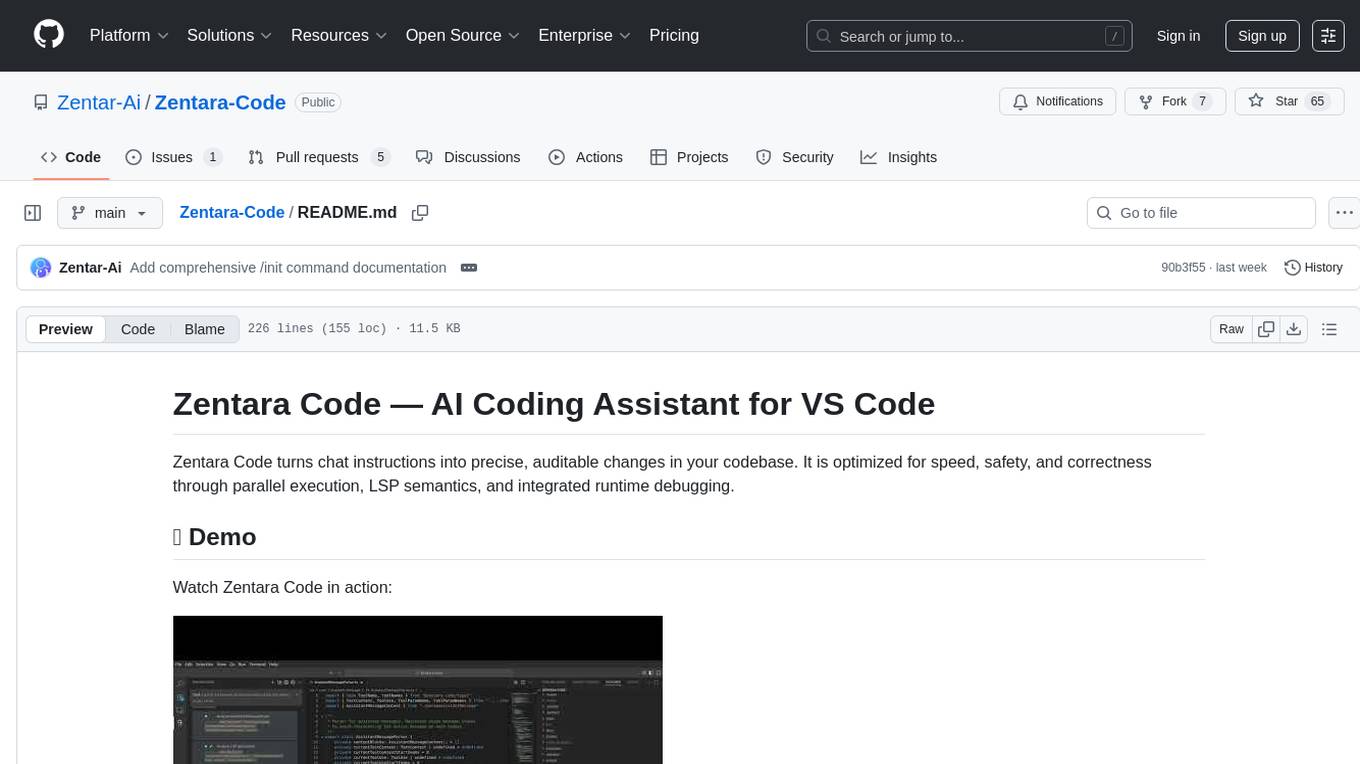Expand the Open Source menu
Image resolution: width=1360 pixels, height=764 pixels.
462,35
